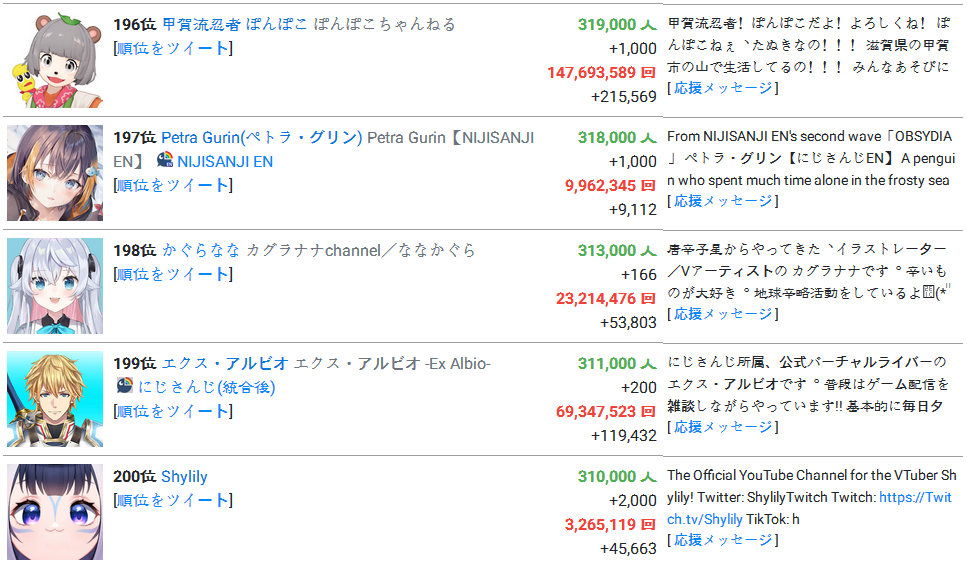Open the かぐらなな channel link

(x=201, y=250)
